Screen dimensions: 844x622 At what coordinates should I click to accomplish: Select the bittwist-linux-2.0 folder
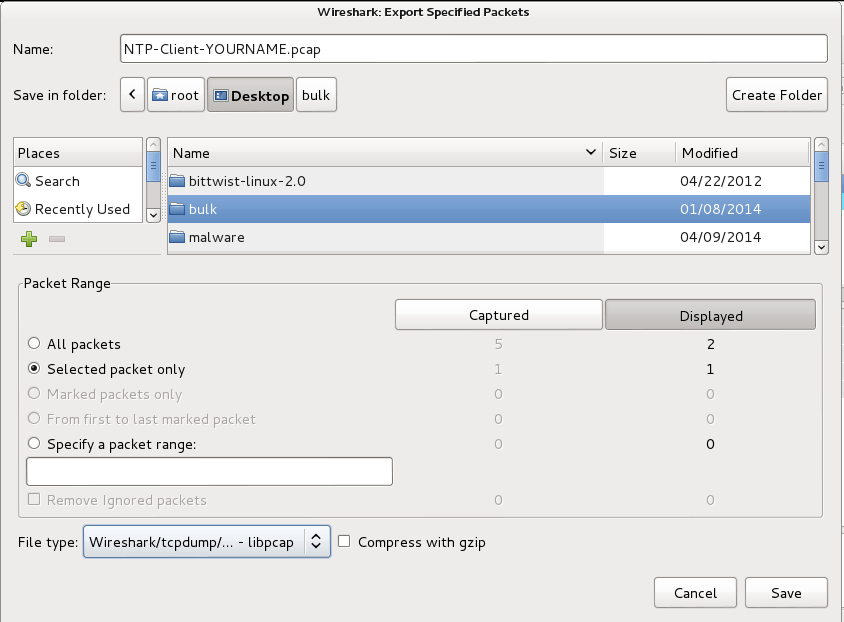pyautogui.click(x=246, y=181)
